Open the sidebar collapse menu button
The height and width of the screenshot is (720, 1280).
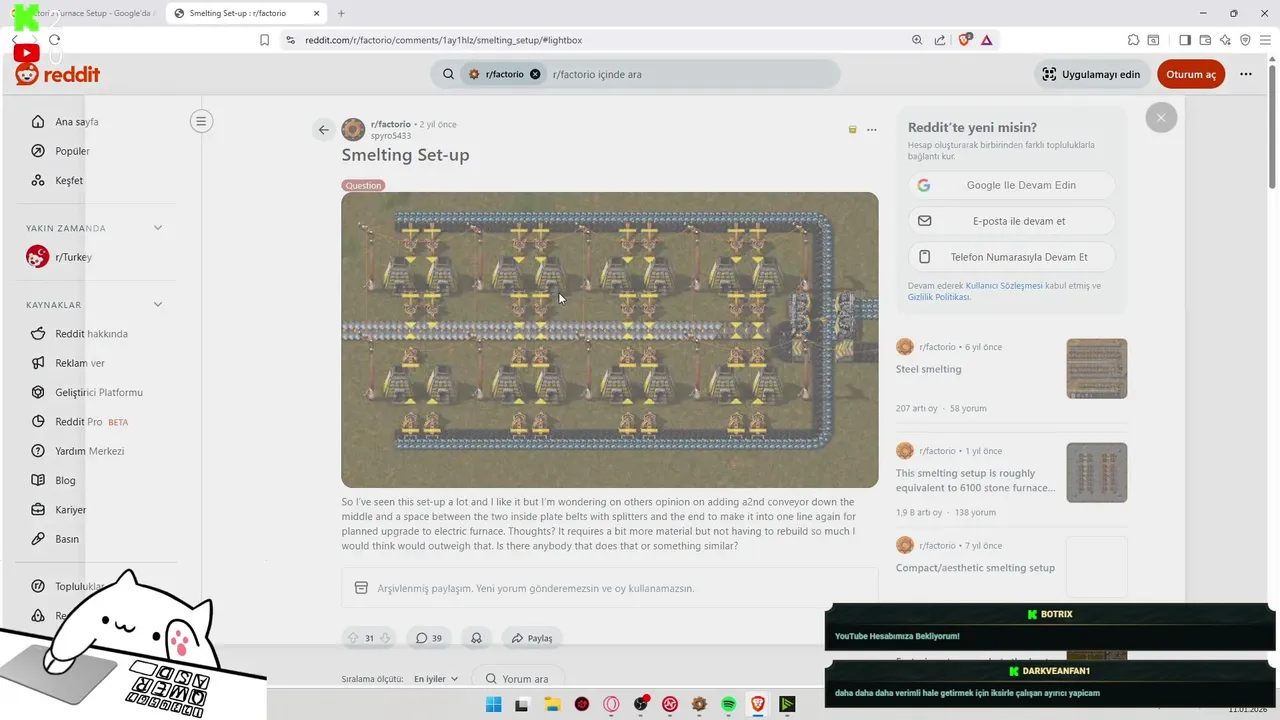point(201,122)
